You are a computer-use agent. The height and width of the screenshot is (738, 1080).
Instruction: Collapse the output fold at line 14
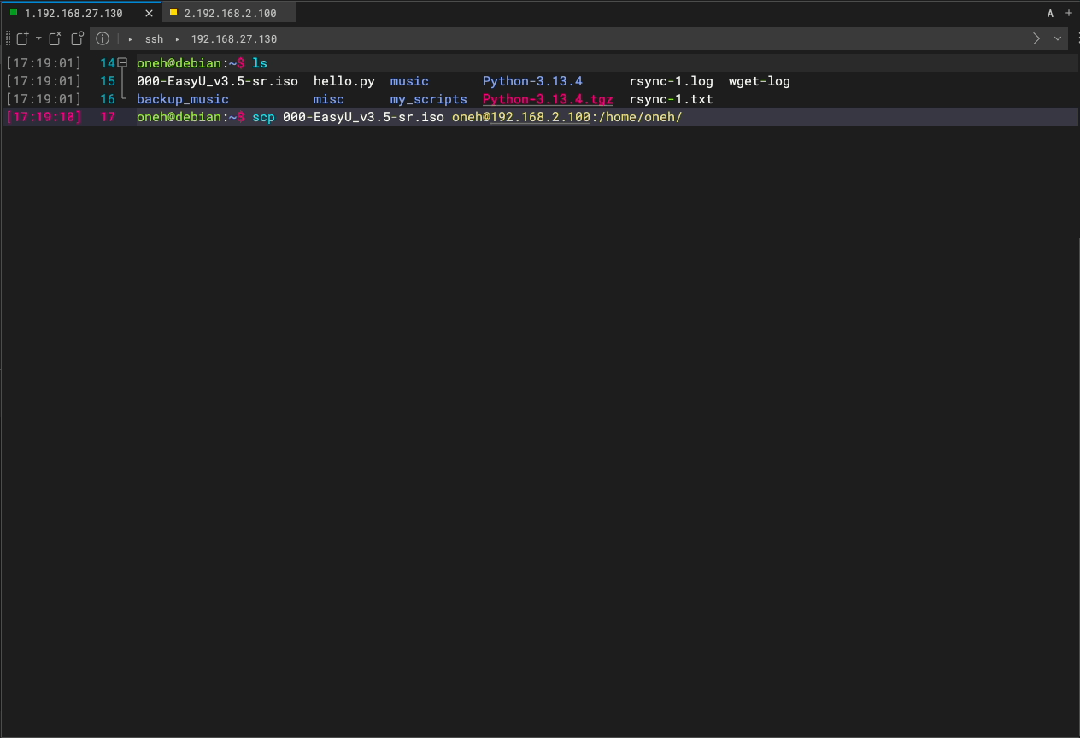123,63
